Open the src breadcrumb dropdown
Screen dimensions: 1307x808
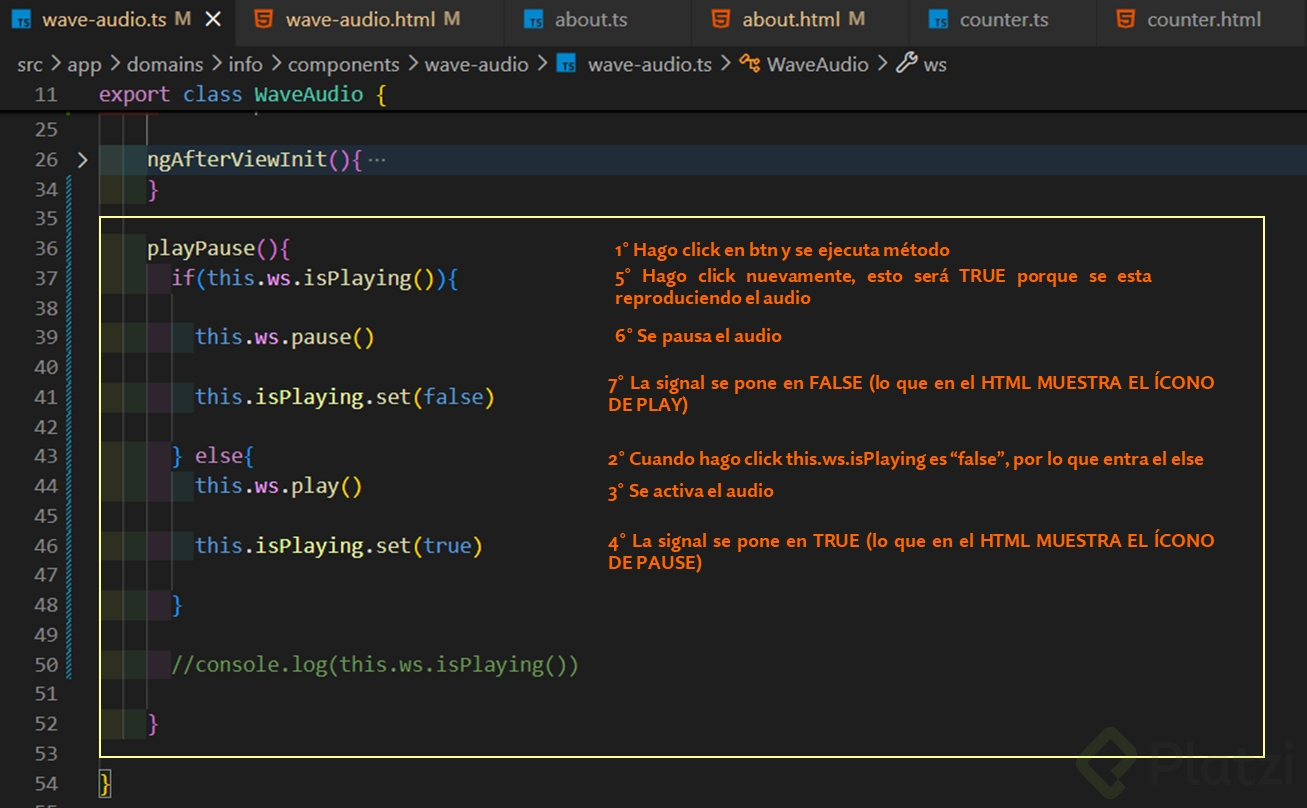[30, 64]
